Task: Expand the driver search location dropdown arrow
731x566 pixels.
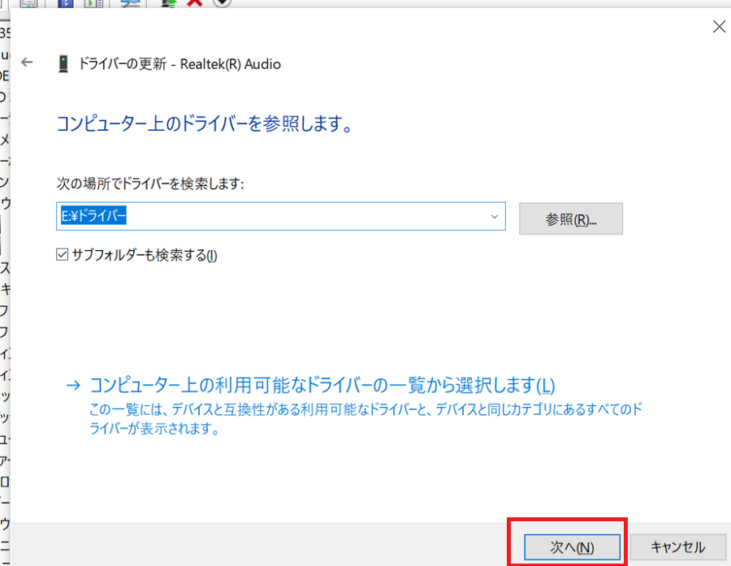Action: [x=494, y=217]
